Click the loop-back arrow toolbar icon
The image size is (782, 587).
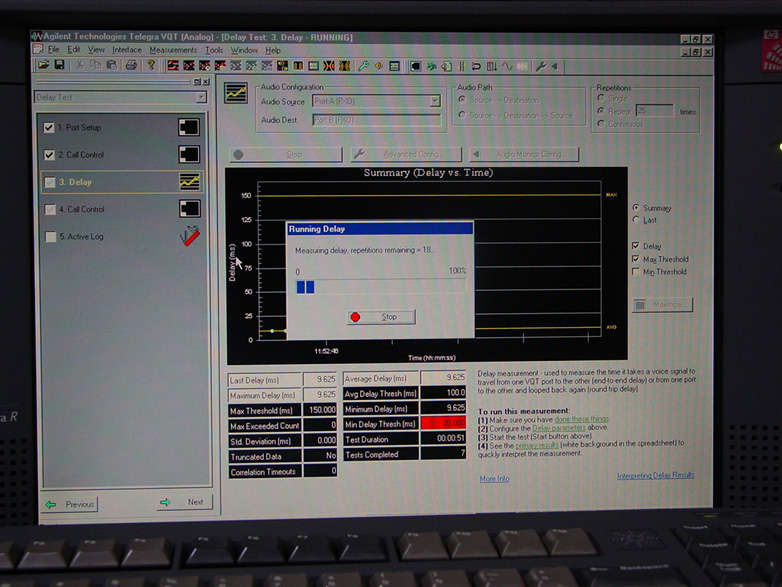(x=476, y=66)
